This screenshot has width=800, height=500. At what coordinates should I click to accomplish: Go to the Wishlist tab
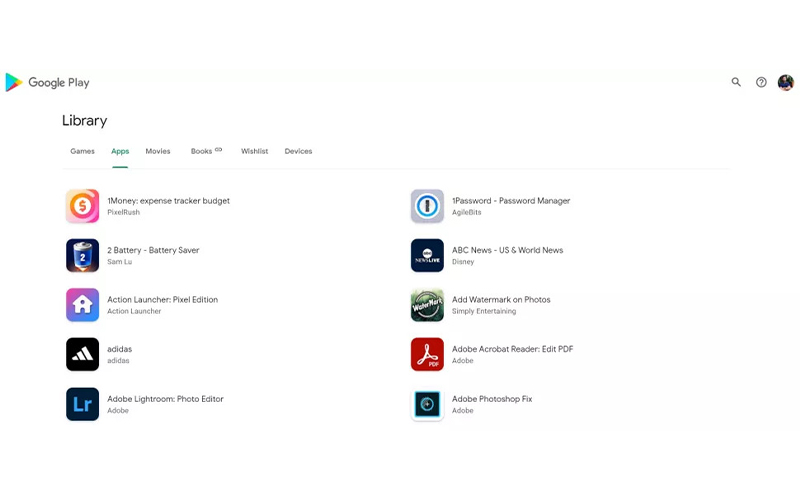tap(255, 151)
